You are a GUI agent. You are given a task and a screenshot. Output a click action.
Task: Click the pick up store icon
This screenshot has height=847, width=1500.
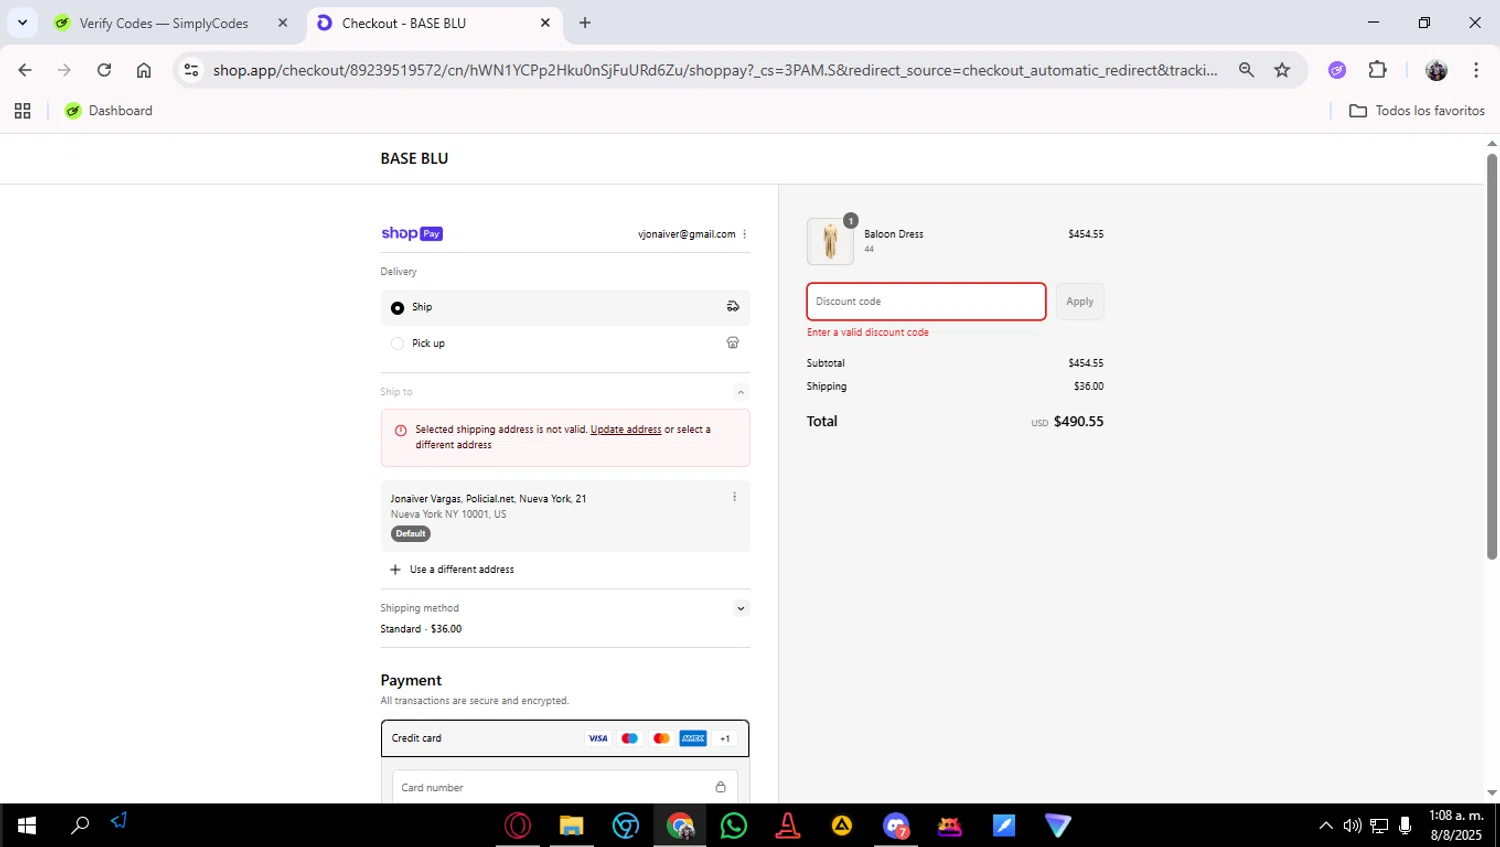[733, 343]
